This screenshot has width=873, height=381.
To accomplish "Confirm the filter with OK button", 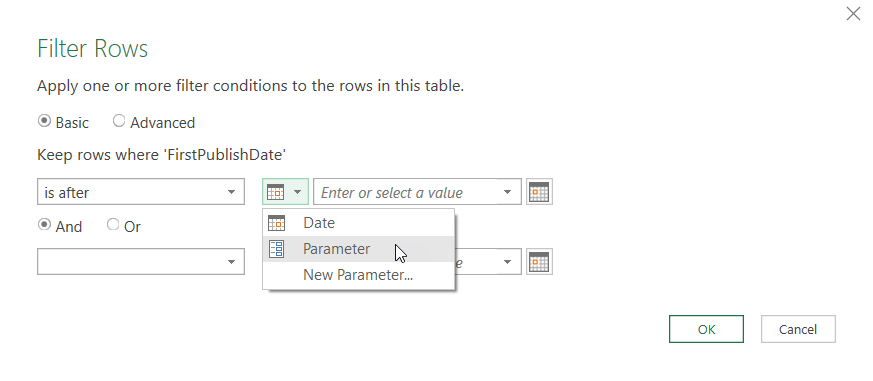I will click(x=706, y=329).
